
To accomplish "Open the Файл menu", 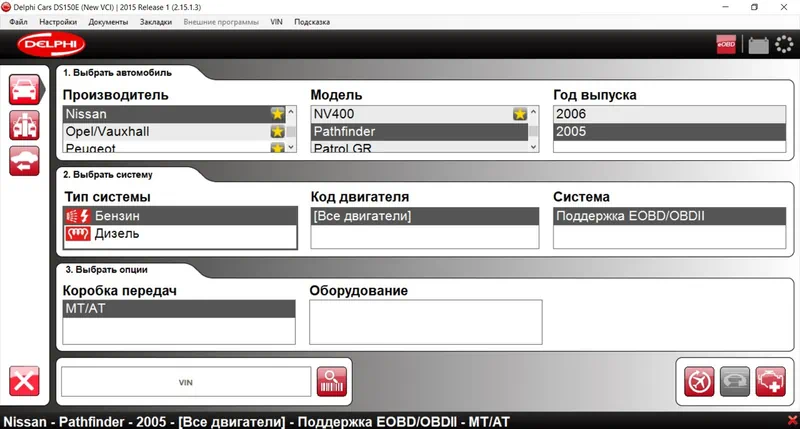I will (18, 22).
